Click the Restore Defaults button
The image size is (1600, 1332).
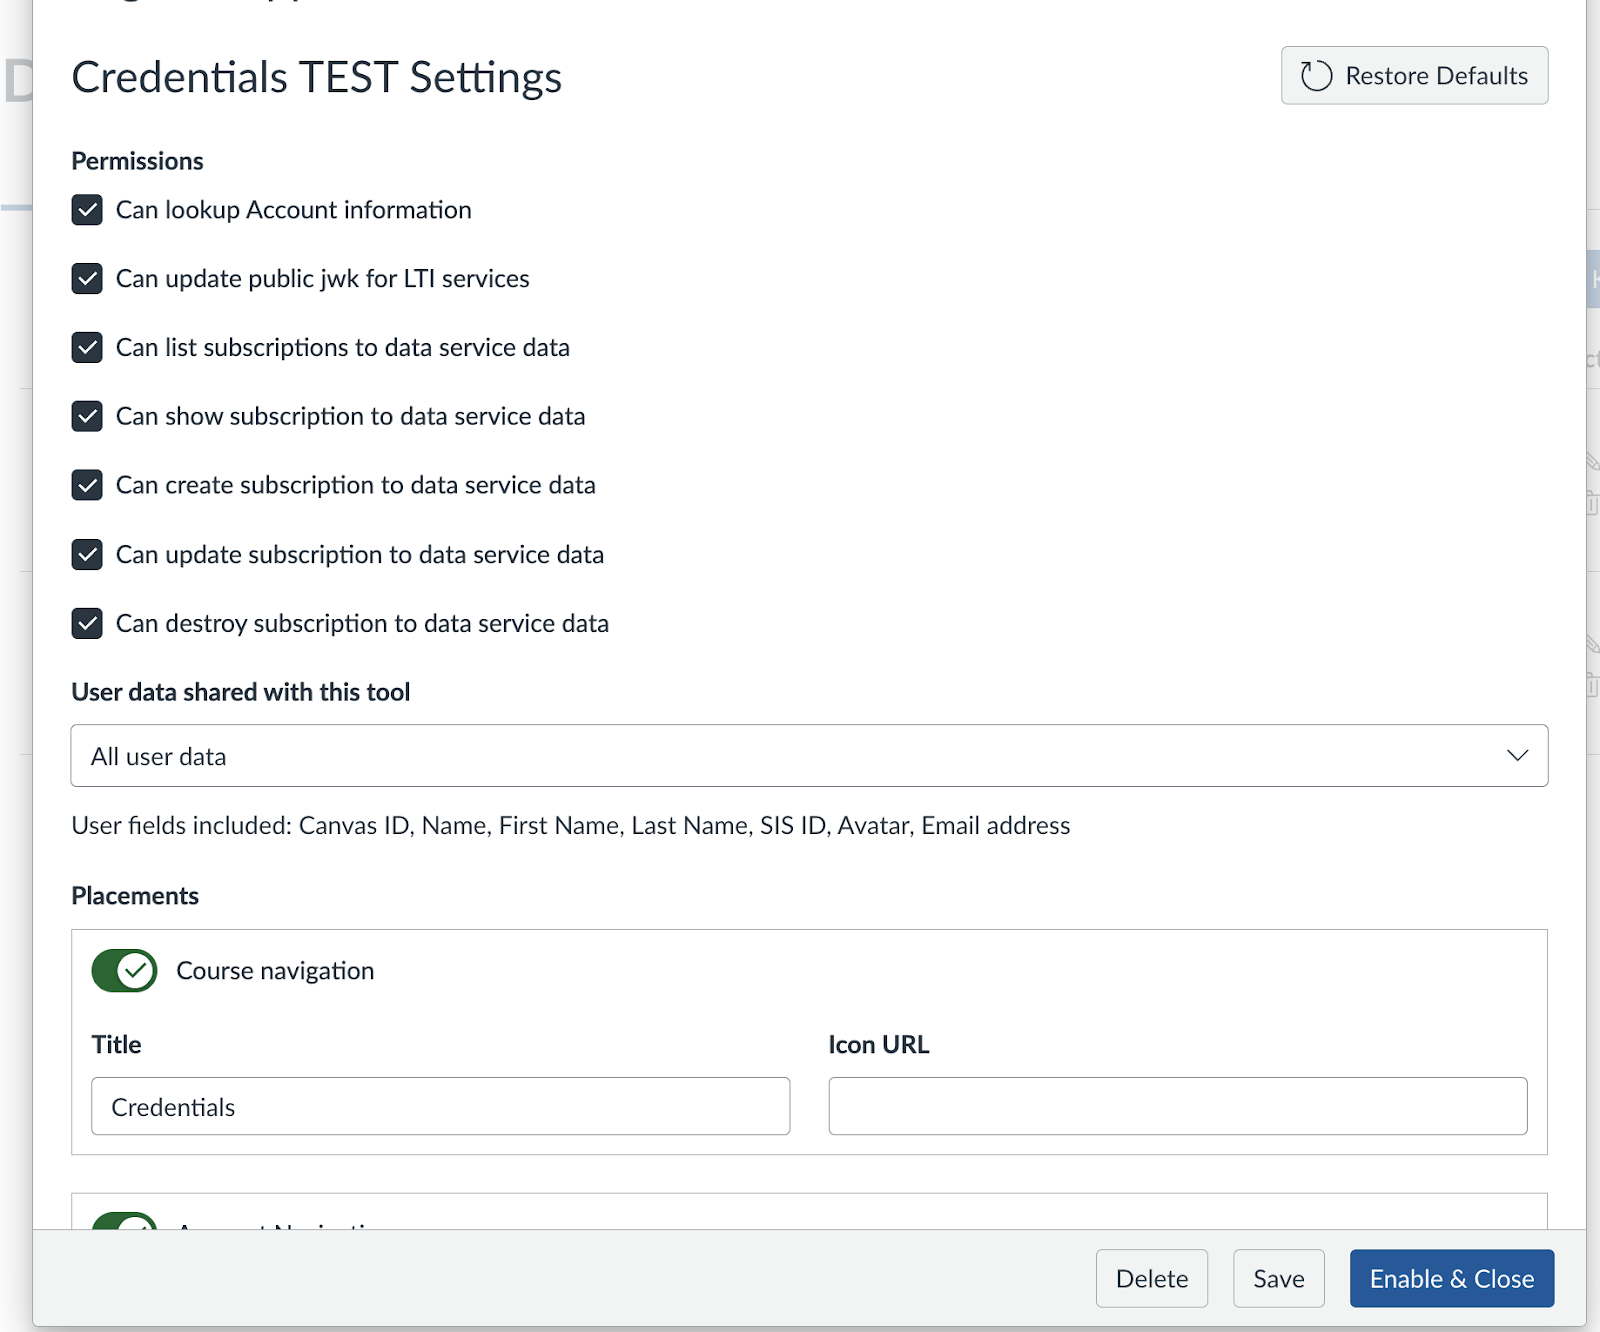coord(1414,76)
